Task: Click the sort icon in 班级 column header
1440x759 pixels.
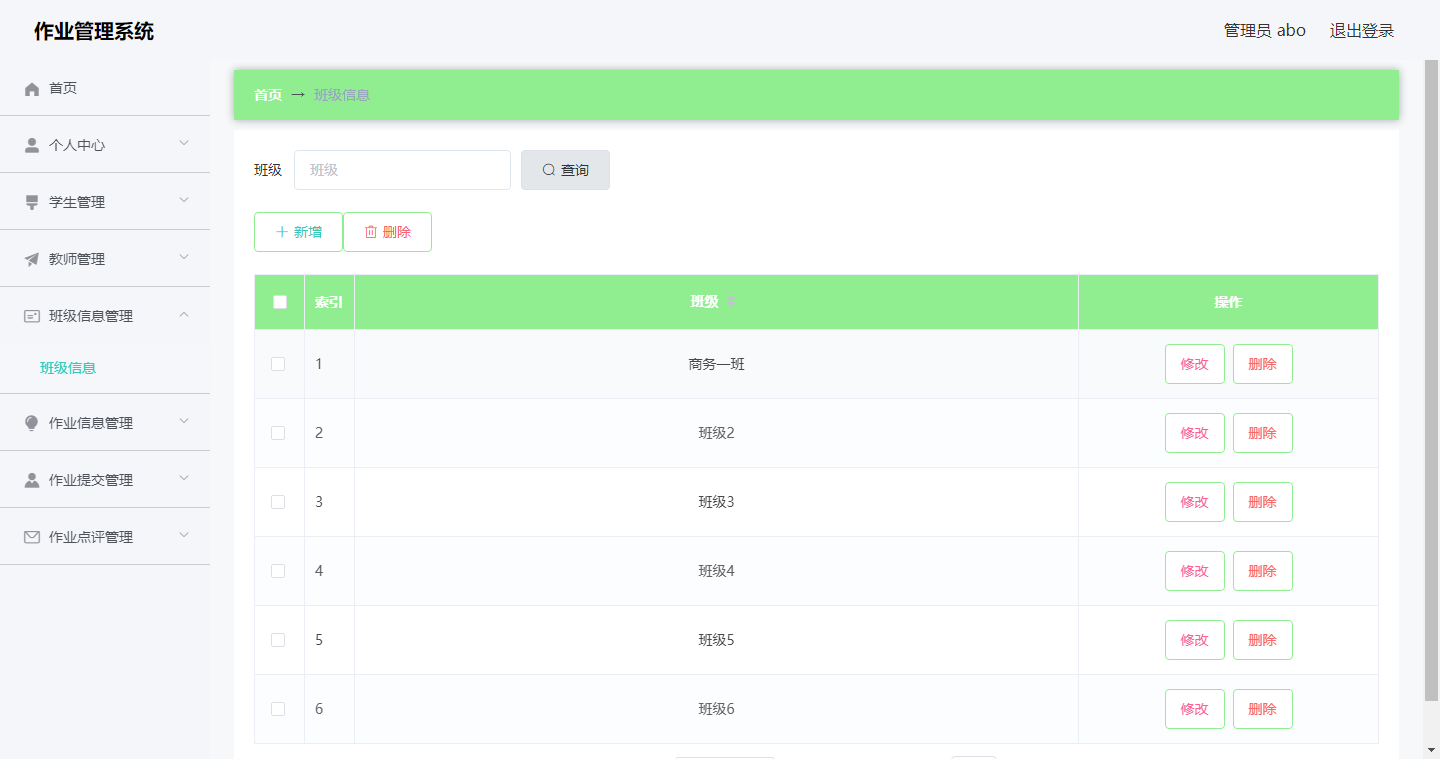Action: tap(731, 302)
